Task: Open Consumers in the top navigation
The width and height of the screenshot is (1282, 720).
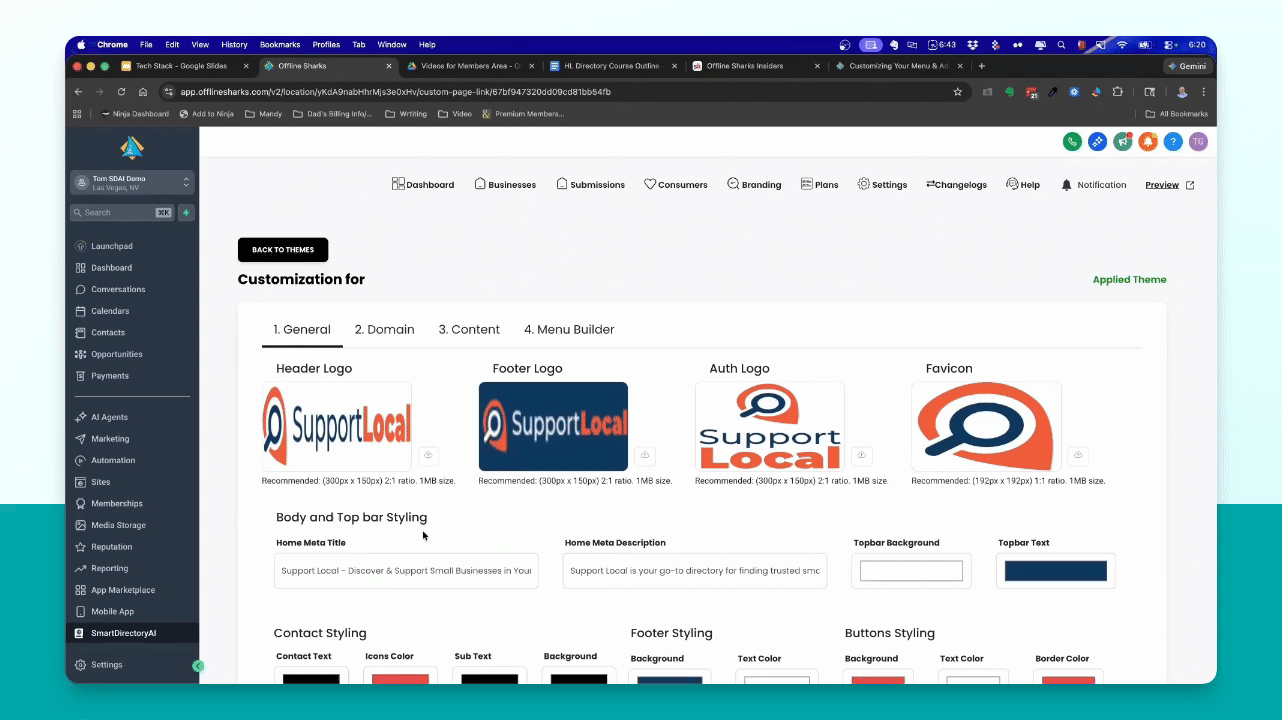Action: (x=676, y=185)
